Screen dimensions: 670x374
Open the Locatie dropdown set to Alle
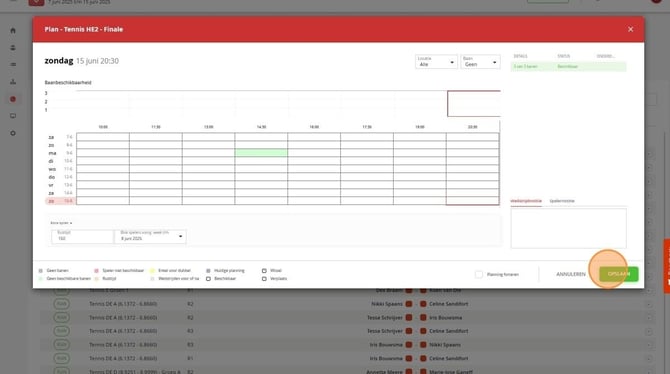tap(436, 62)
